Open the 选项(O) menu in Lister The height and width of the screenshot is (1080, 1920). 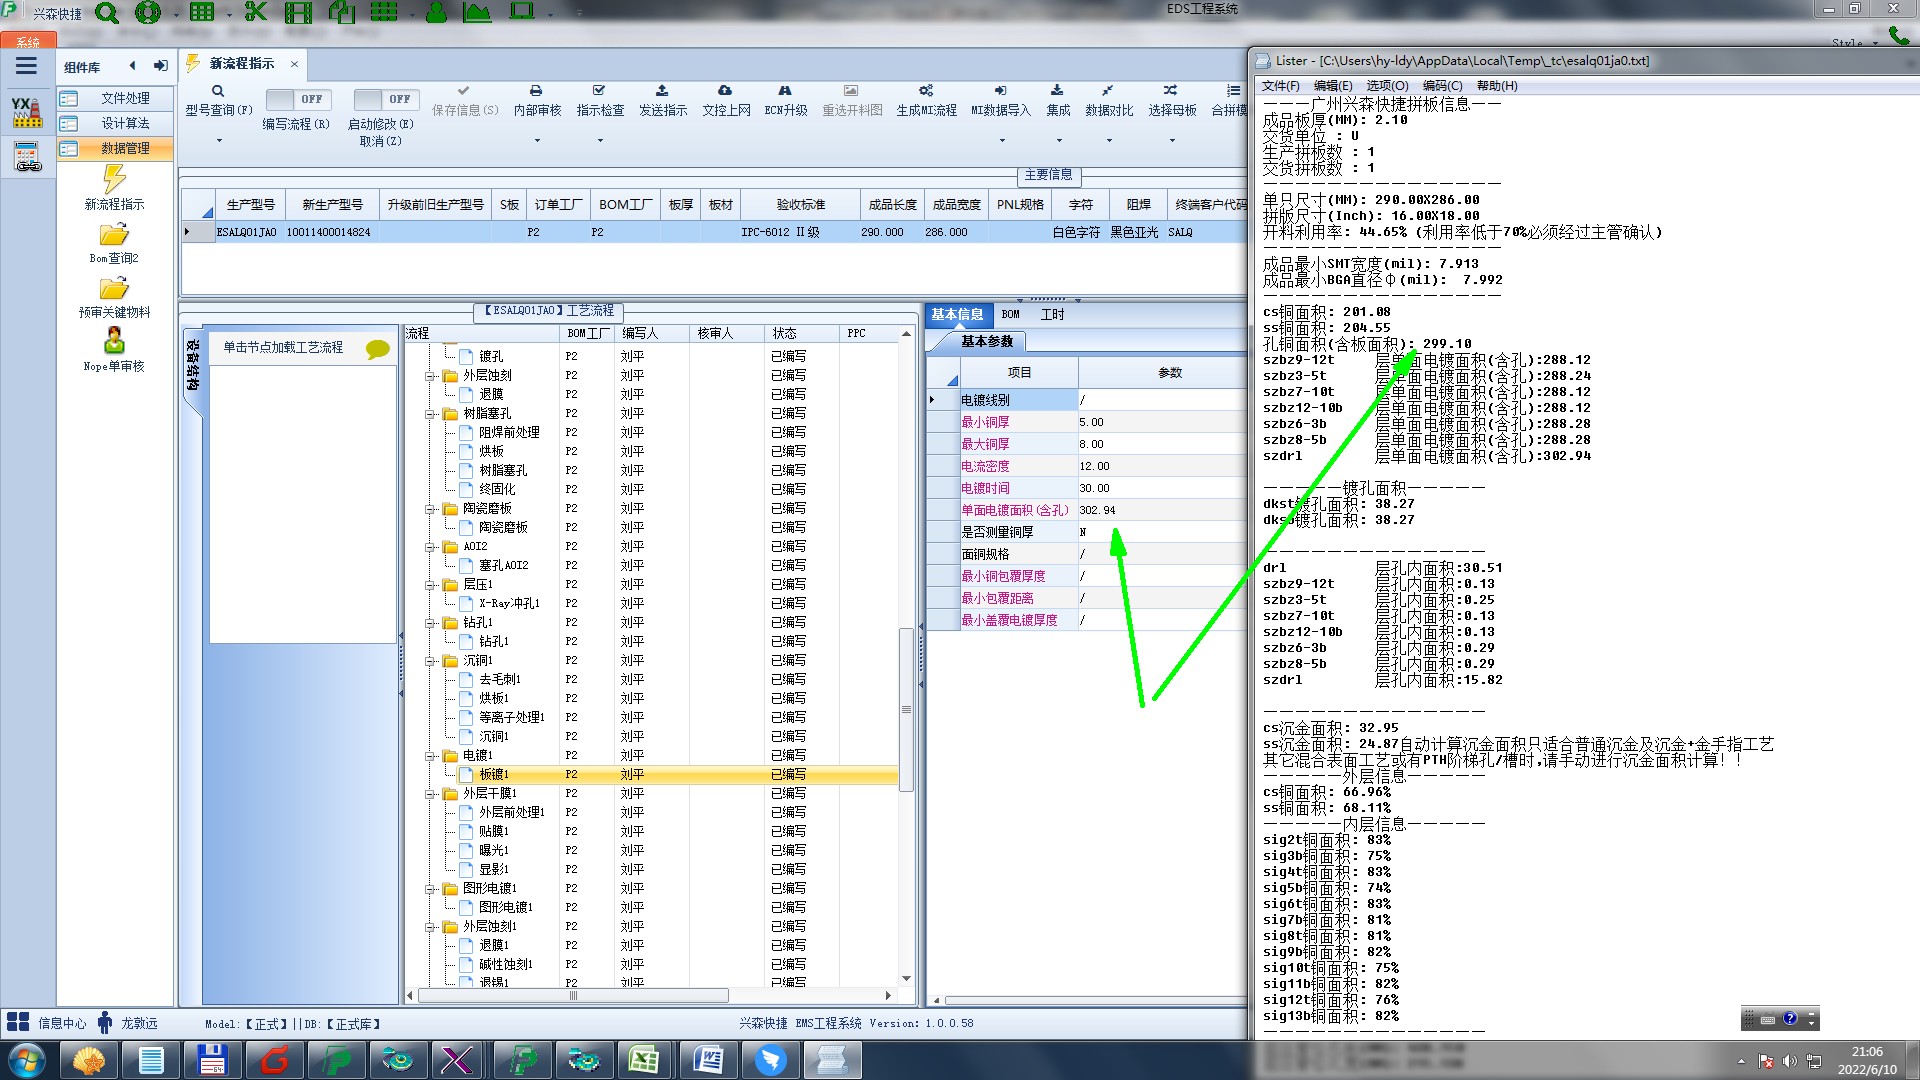point(1387,86)
